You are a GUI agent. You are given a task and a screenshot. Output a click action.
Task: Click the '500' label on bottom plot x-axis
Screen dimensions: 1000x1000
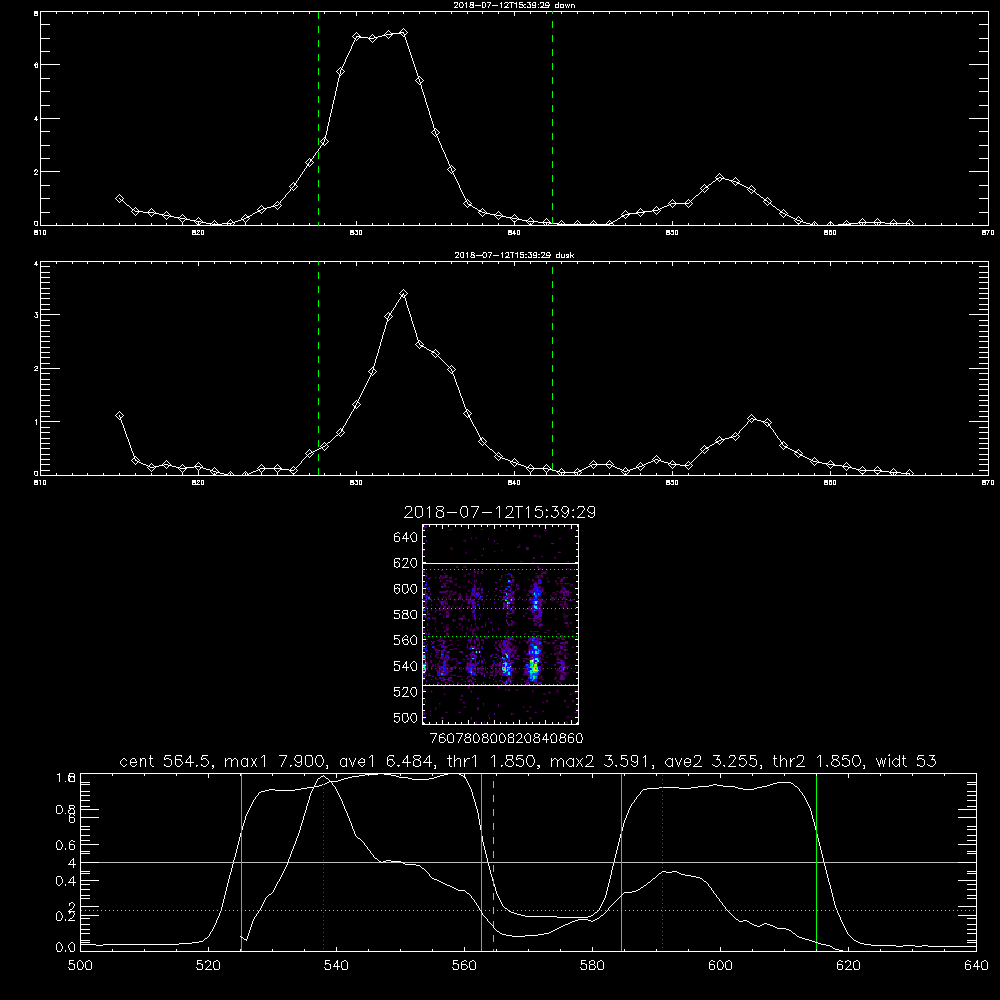80,966
